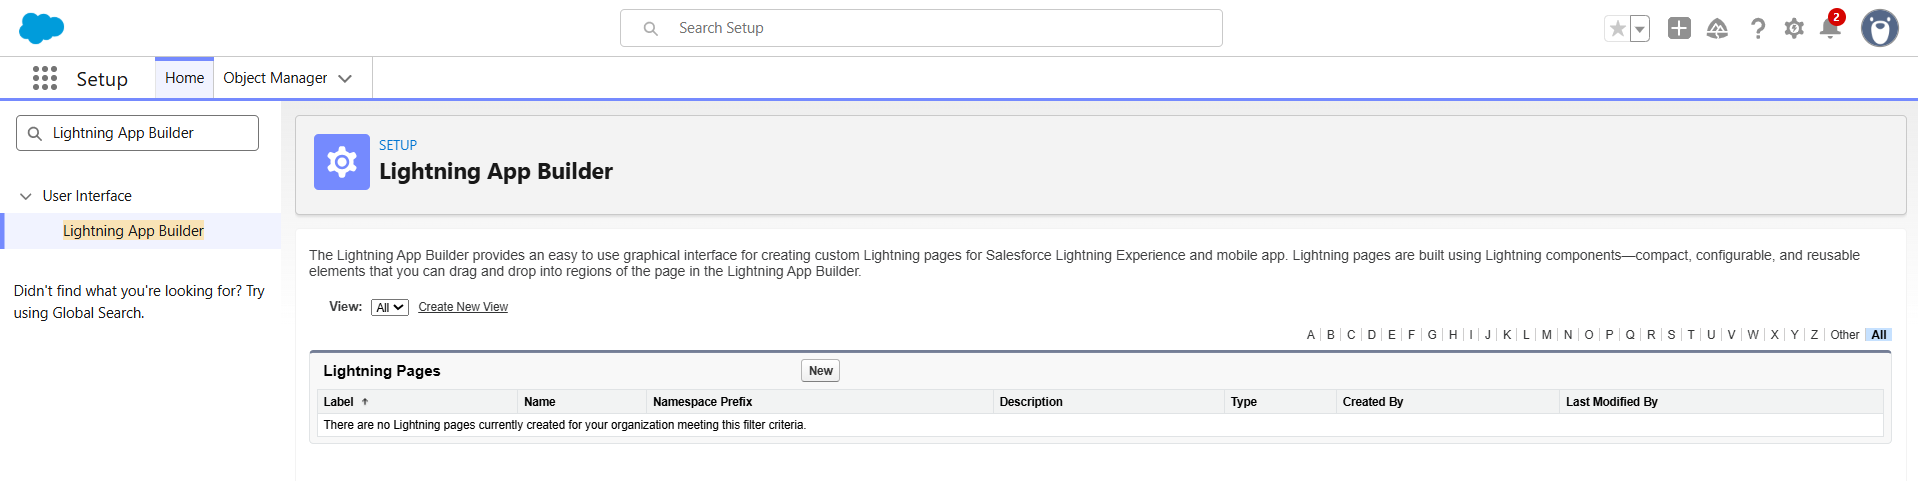Click the Favorites star icon
This screenshot has height=481, width=1918.
tap(1617, 29)
